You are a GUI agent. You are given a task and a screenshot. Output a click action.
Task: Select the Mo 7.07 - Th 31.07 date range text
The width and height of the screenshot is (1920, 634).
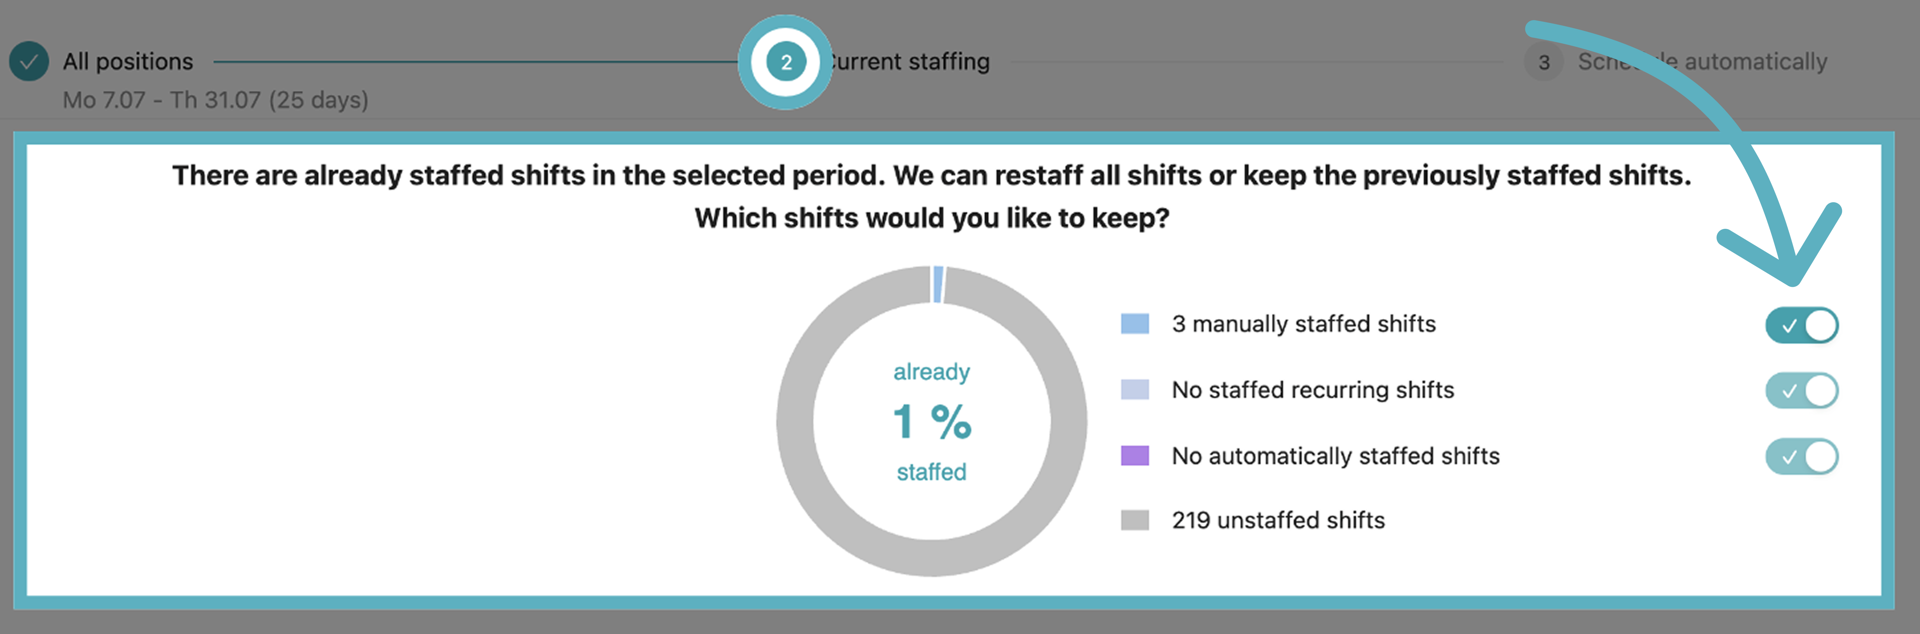(215, 100)
